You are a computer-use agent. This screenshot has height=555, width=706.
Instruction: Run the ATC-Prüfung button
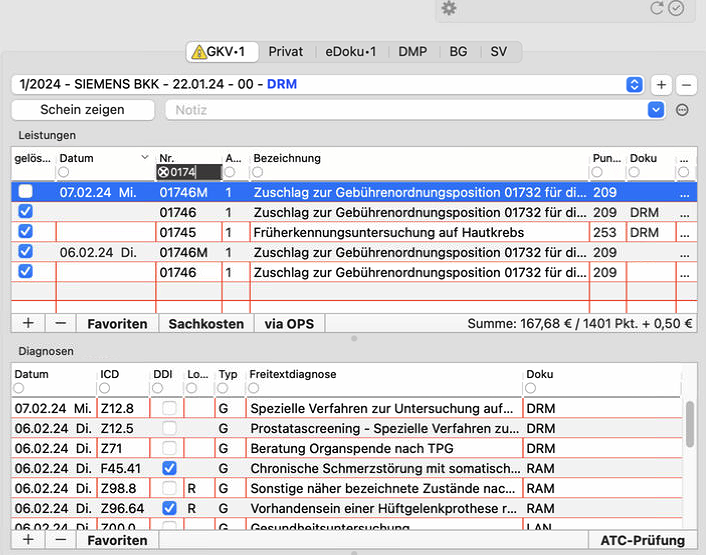pos(643,540)
